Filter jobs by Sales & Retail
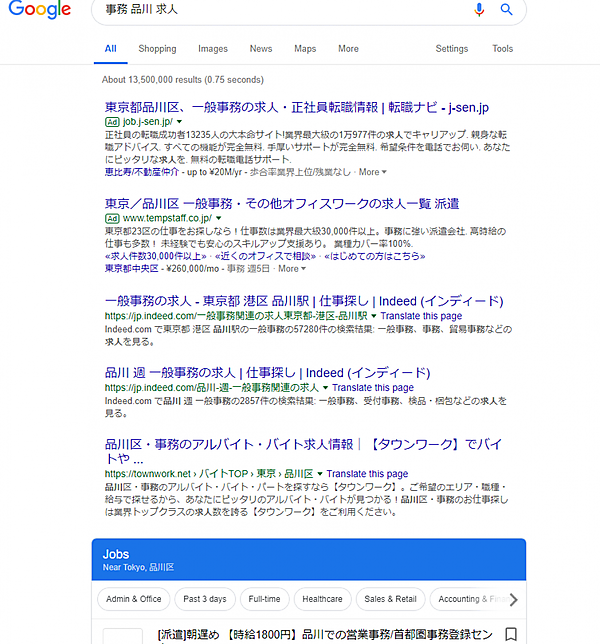Screen dimensions: 600x644 pos(391,599)
